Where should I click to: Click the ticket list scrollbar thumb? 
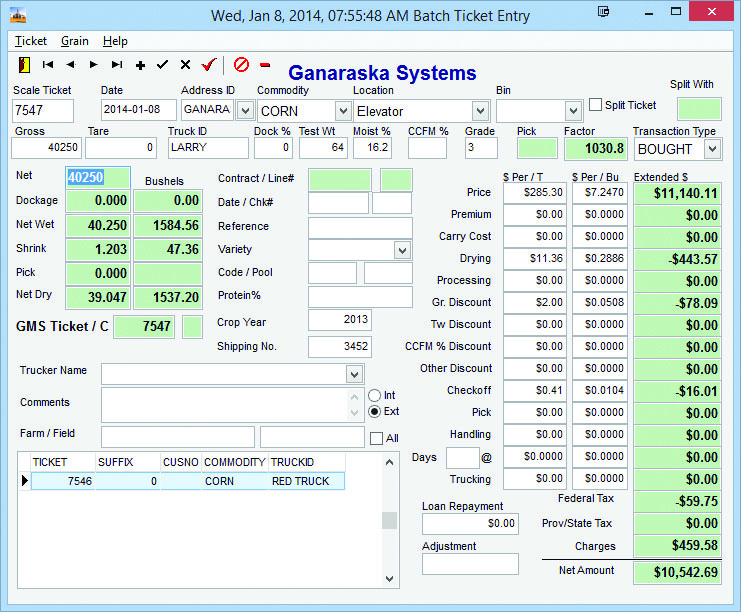tap(389, 520)
